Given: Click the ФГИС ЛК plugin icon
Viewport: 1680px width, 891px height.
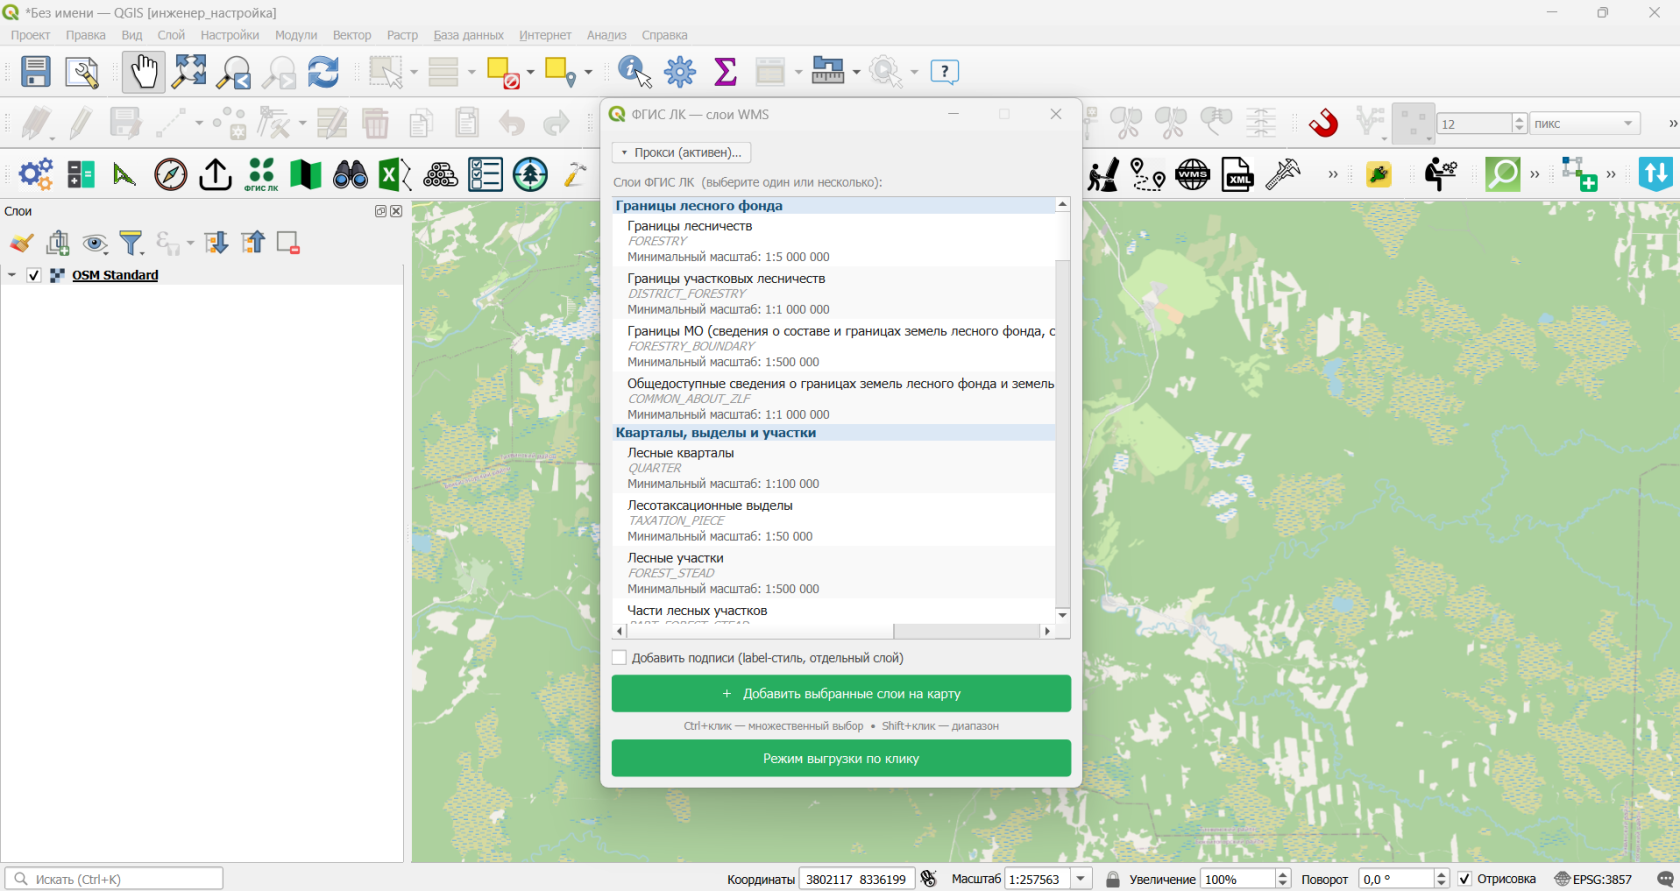Looking at the screenshot, I should click(261, 175).
